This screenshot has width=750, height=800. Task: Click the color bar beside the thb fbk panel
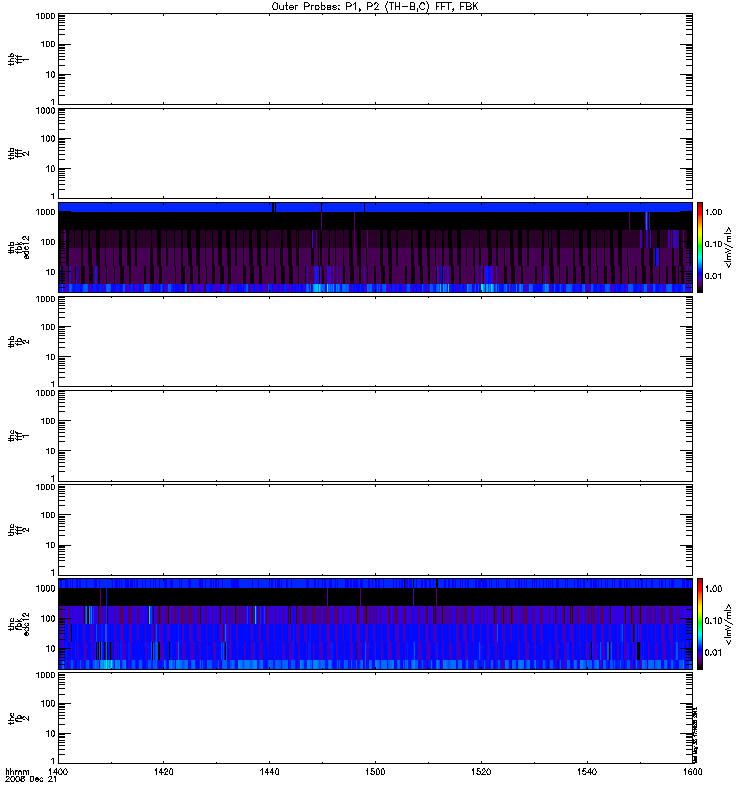click(700, 247)
